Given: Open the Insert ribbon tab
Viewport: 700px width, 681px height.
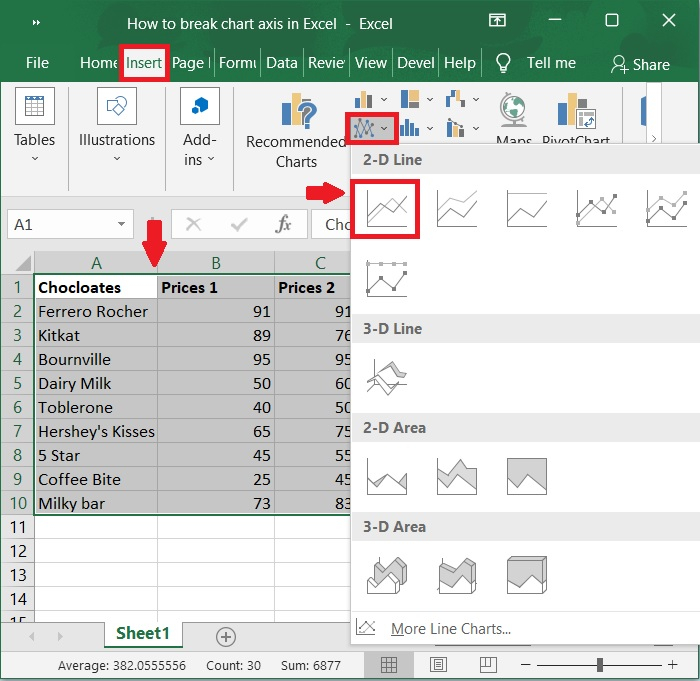Looking at the screenshot, I should (144, 62).
